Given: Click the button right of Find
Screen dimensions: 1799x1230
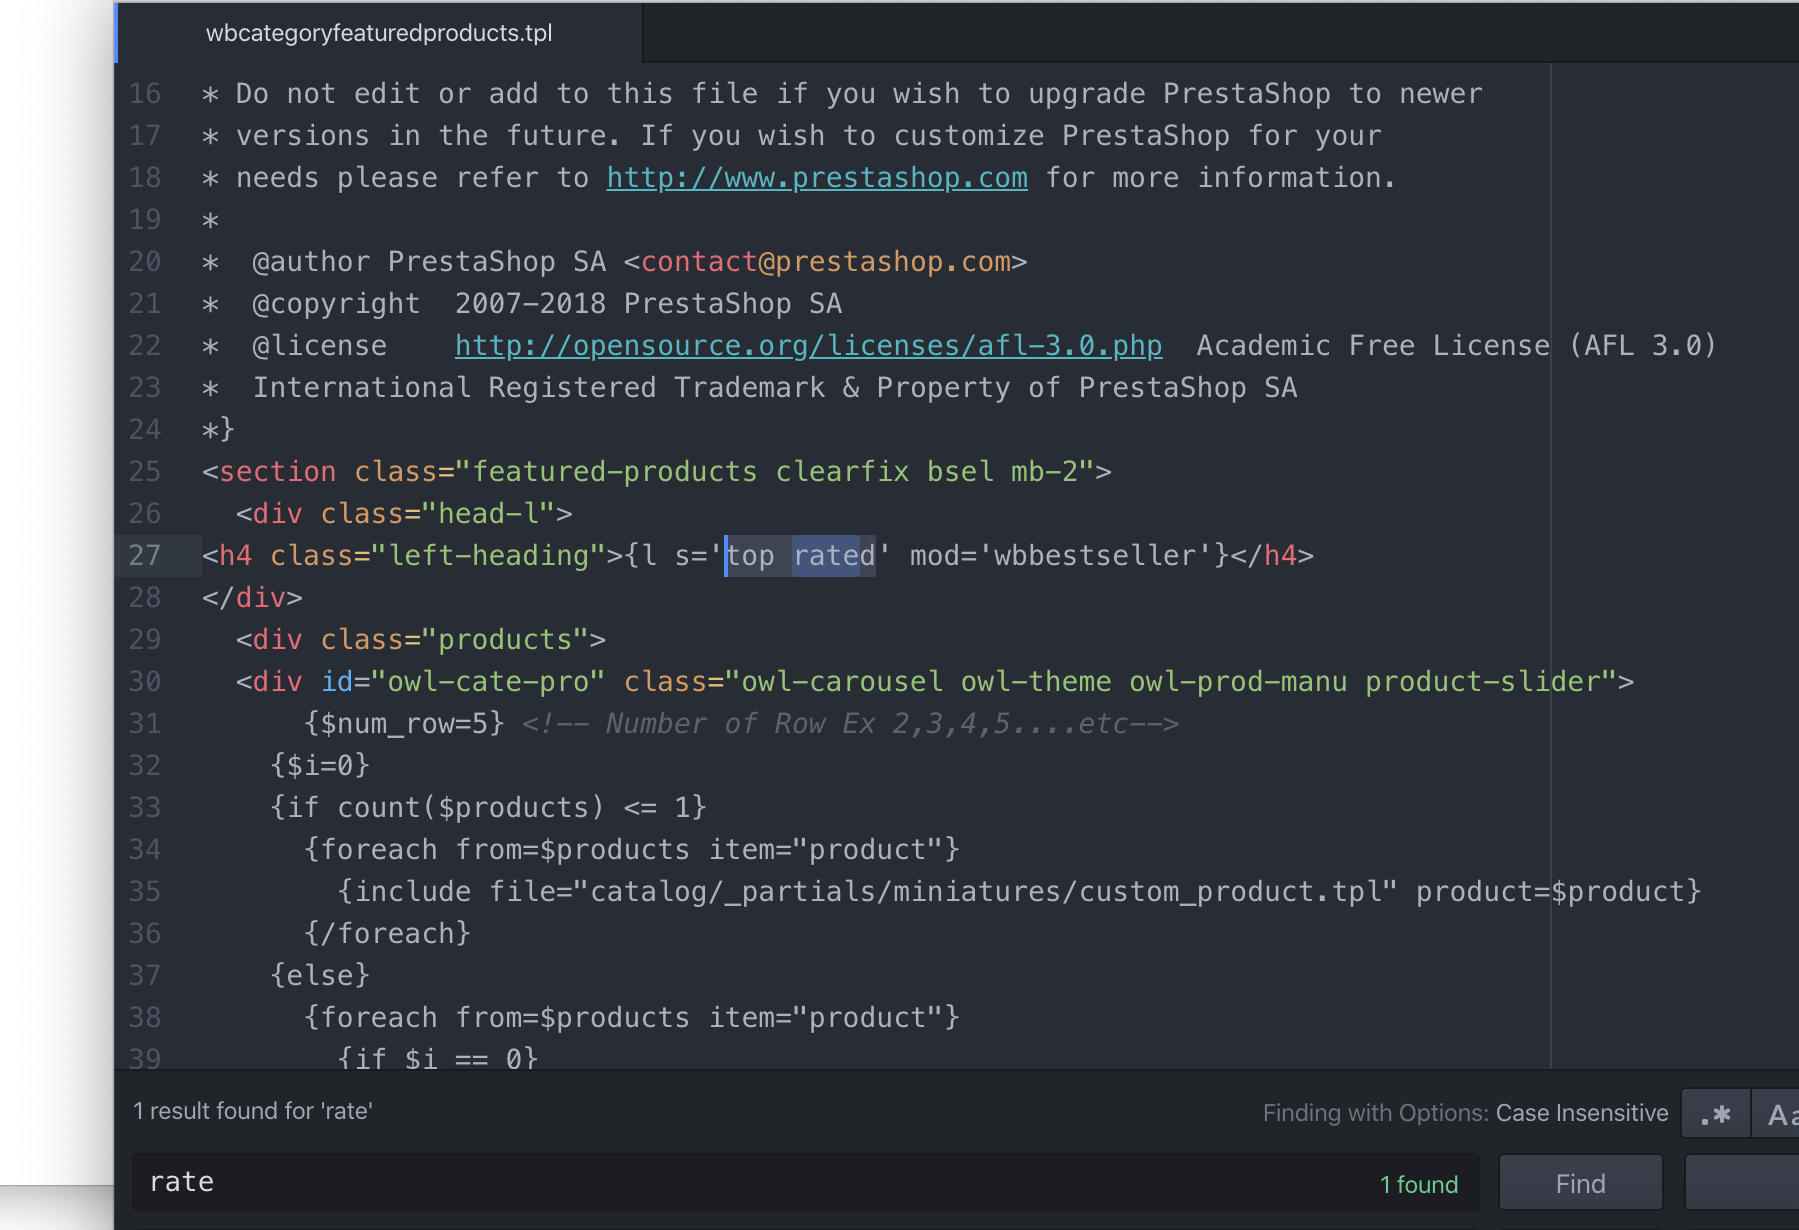Looking at the screenshot, I should point(1742,1183).
